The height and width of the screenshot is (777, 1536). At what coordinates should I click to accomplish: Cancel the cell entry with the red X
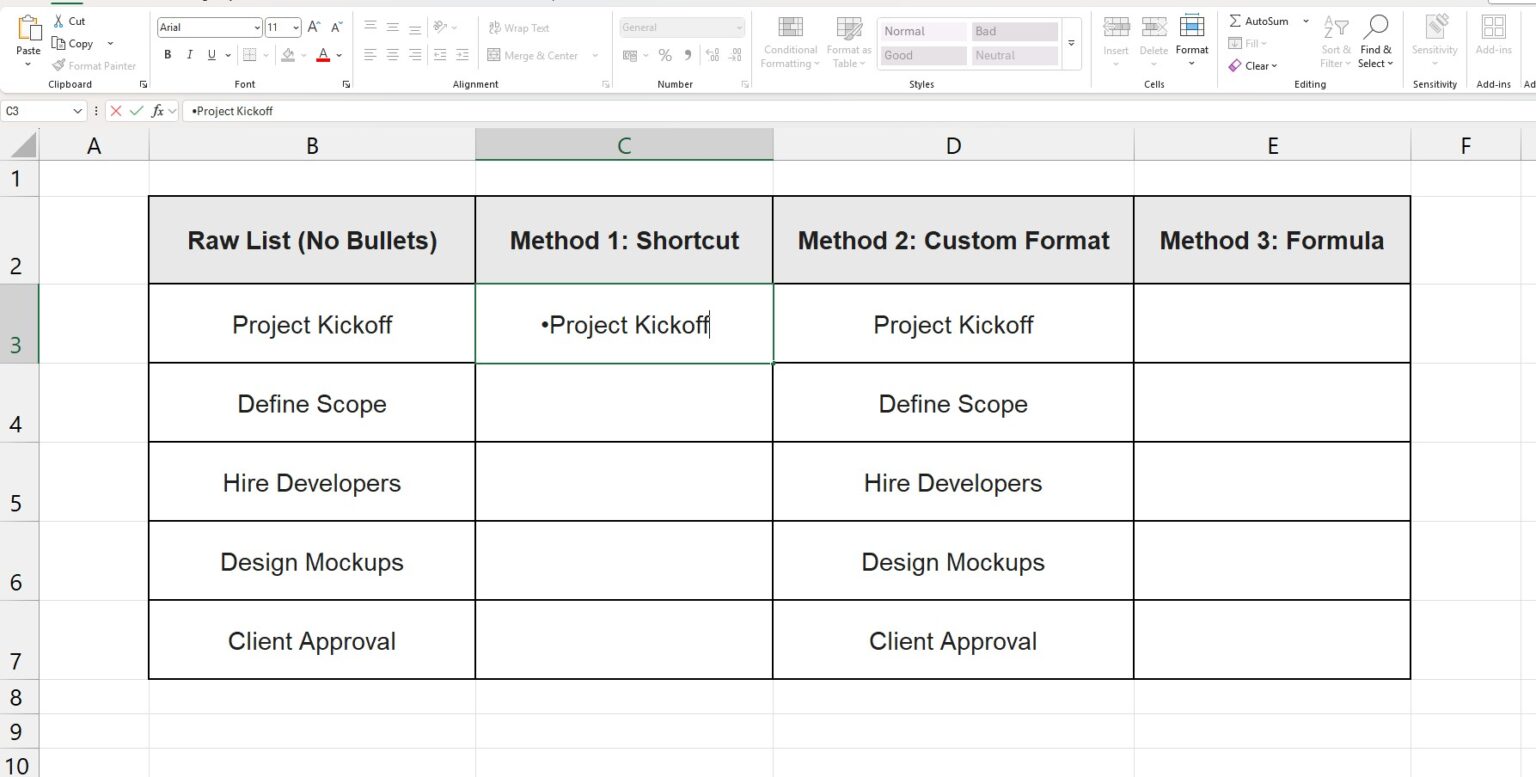coord(116,111)
